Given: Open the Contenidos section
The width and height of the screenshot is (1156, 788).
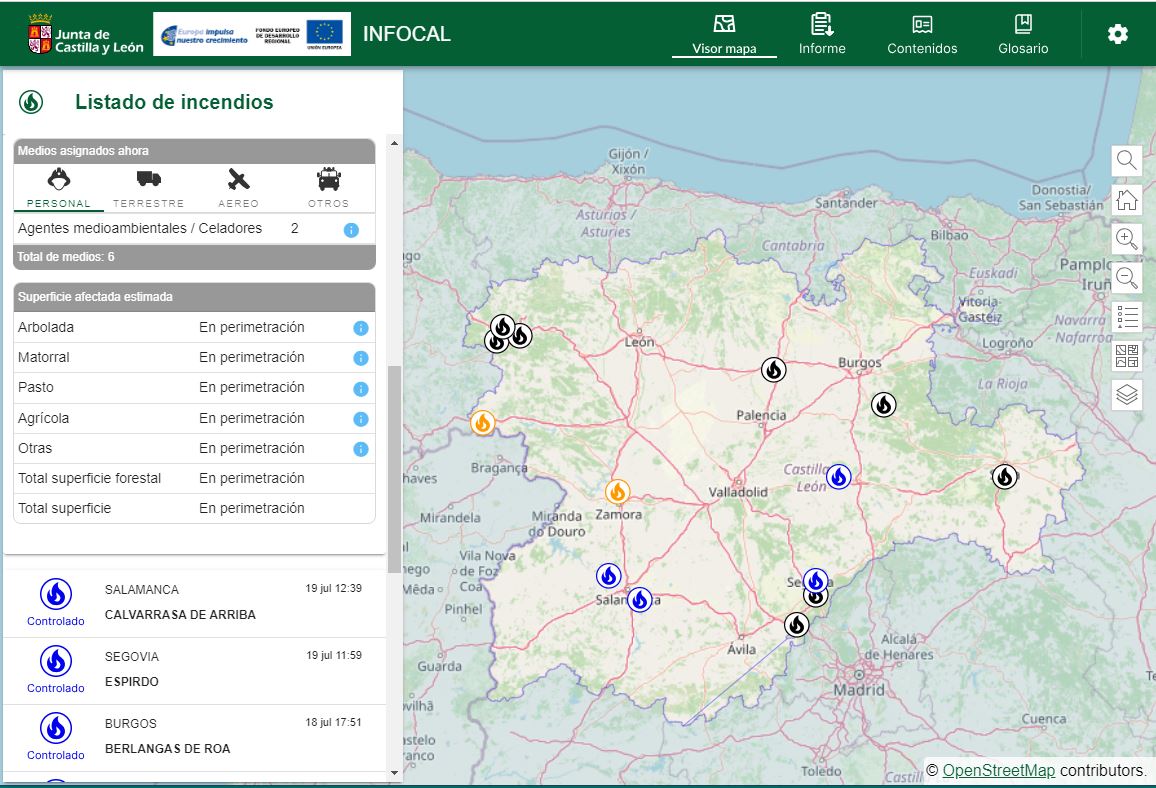Looking at the screenshot, I should (922, 35).
